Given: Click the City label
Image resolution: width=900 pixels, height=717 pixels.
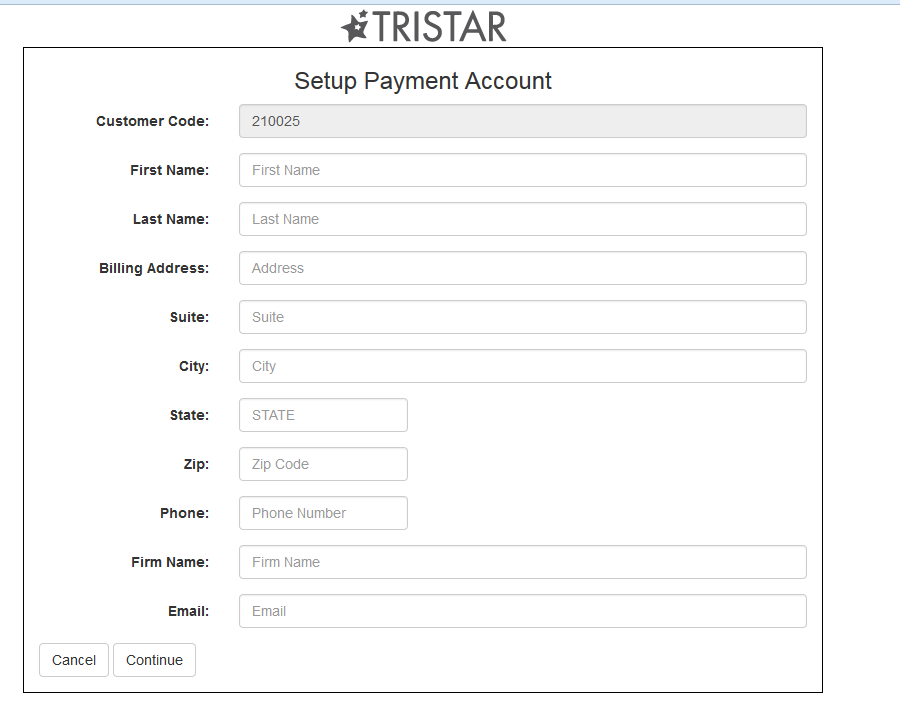Looking at the screenshot, I should 194,366.
